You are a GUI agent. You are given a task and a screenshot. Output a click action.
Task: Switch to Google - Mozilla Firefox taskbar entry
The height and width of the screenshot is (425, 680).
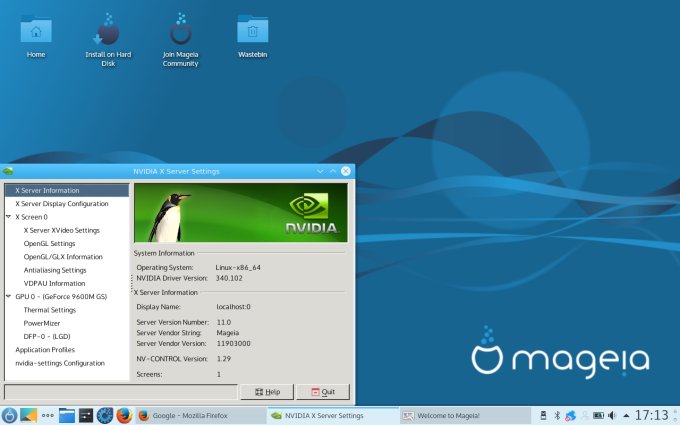[x=201, y=415]
